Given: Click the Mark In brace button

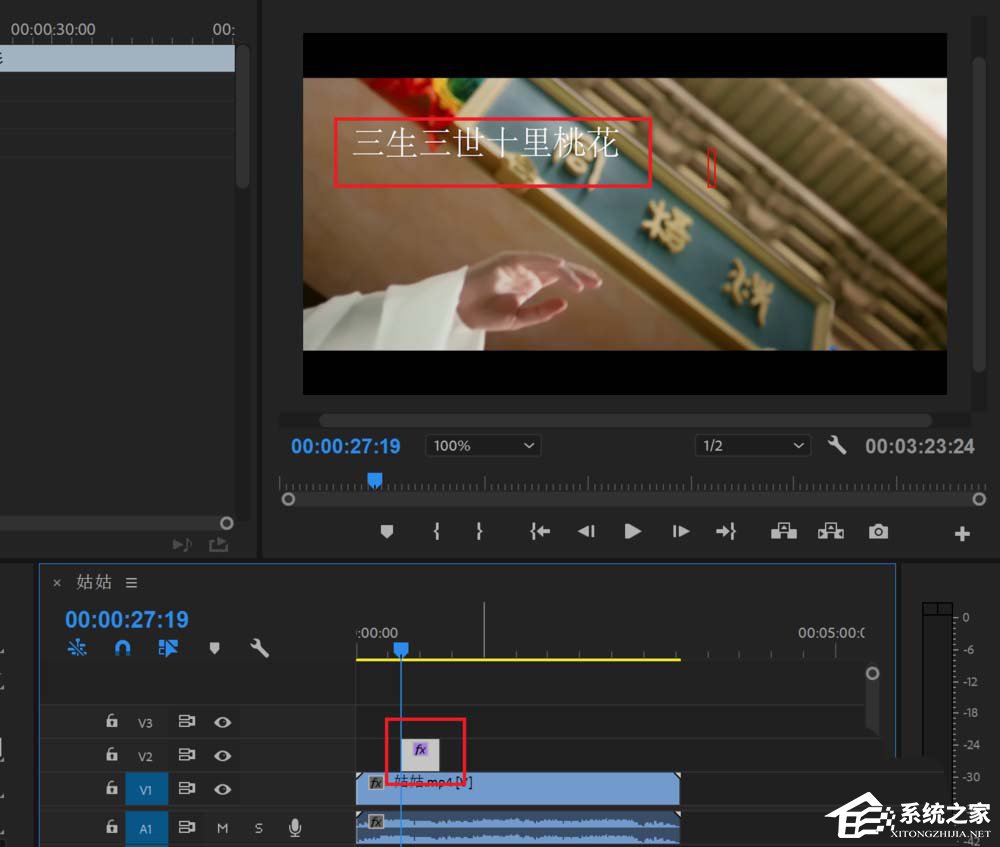Looking at the screenshot, I should tap(437, 531).
